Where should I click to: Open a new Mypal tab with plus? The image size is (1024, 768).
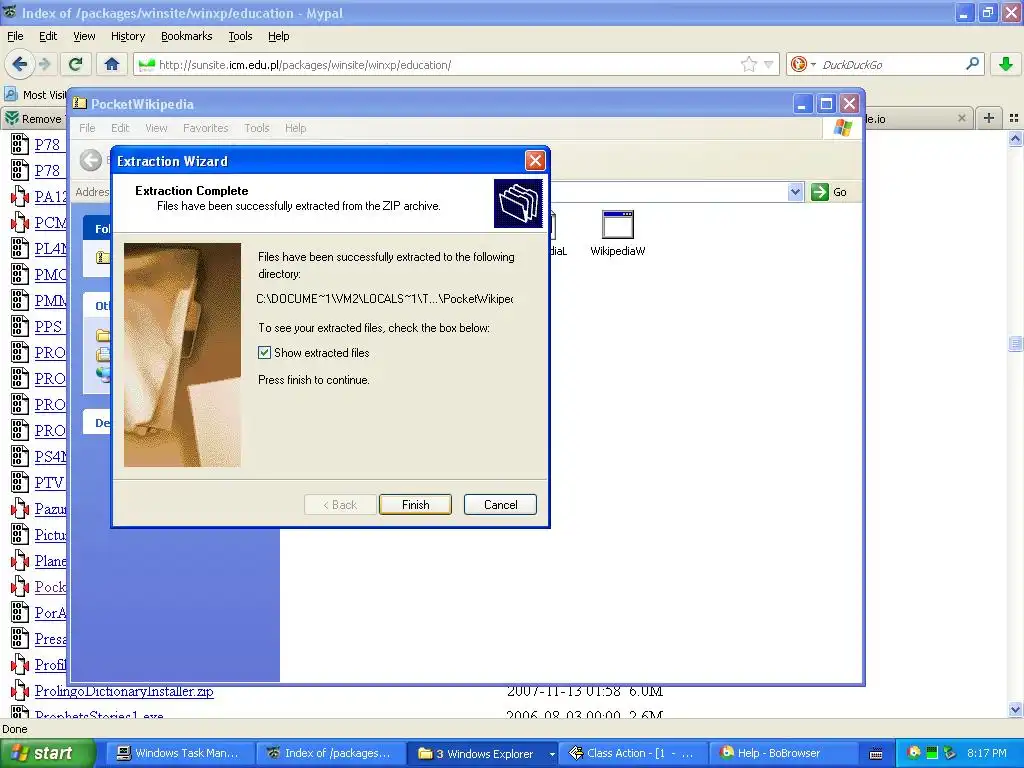point(989,118)
